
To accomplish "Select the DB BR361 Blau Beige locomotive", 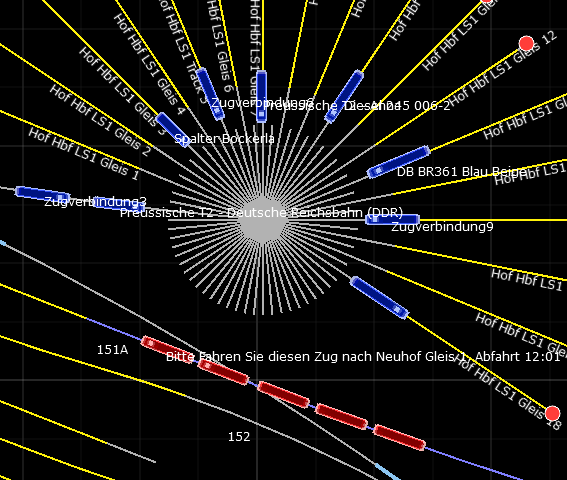I will [398, 162].
